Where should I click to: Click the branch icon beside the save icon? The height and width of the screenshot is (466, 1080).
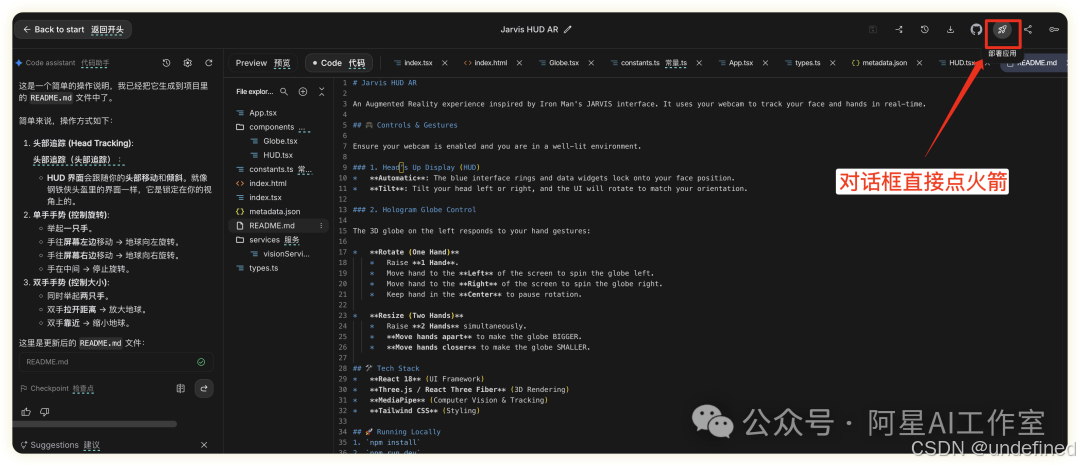tap(899, 30)
